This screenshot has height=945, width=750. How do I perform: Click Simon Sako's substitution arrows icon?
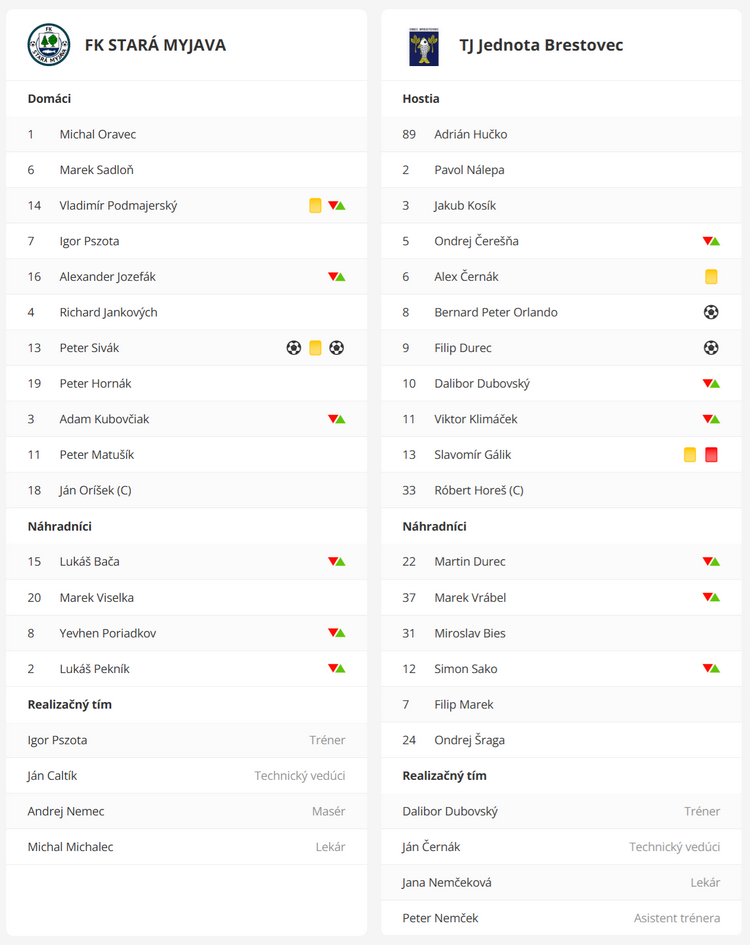711,668
